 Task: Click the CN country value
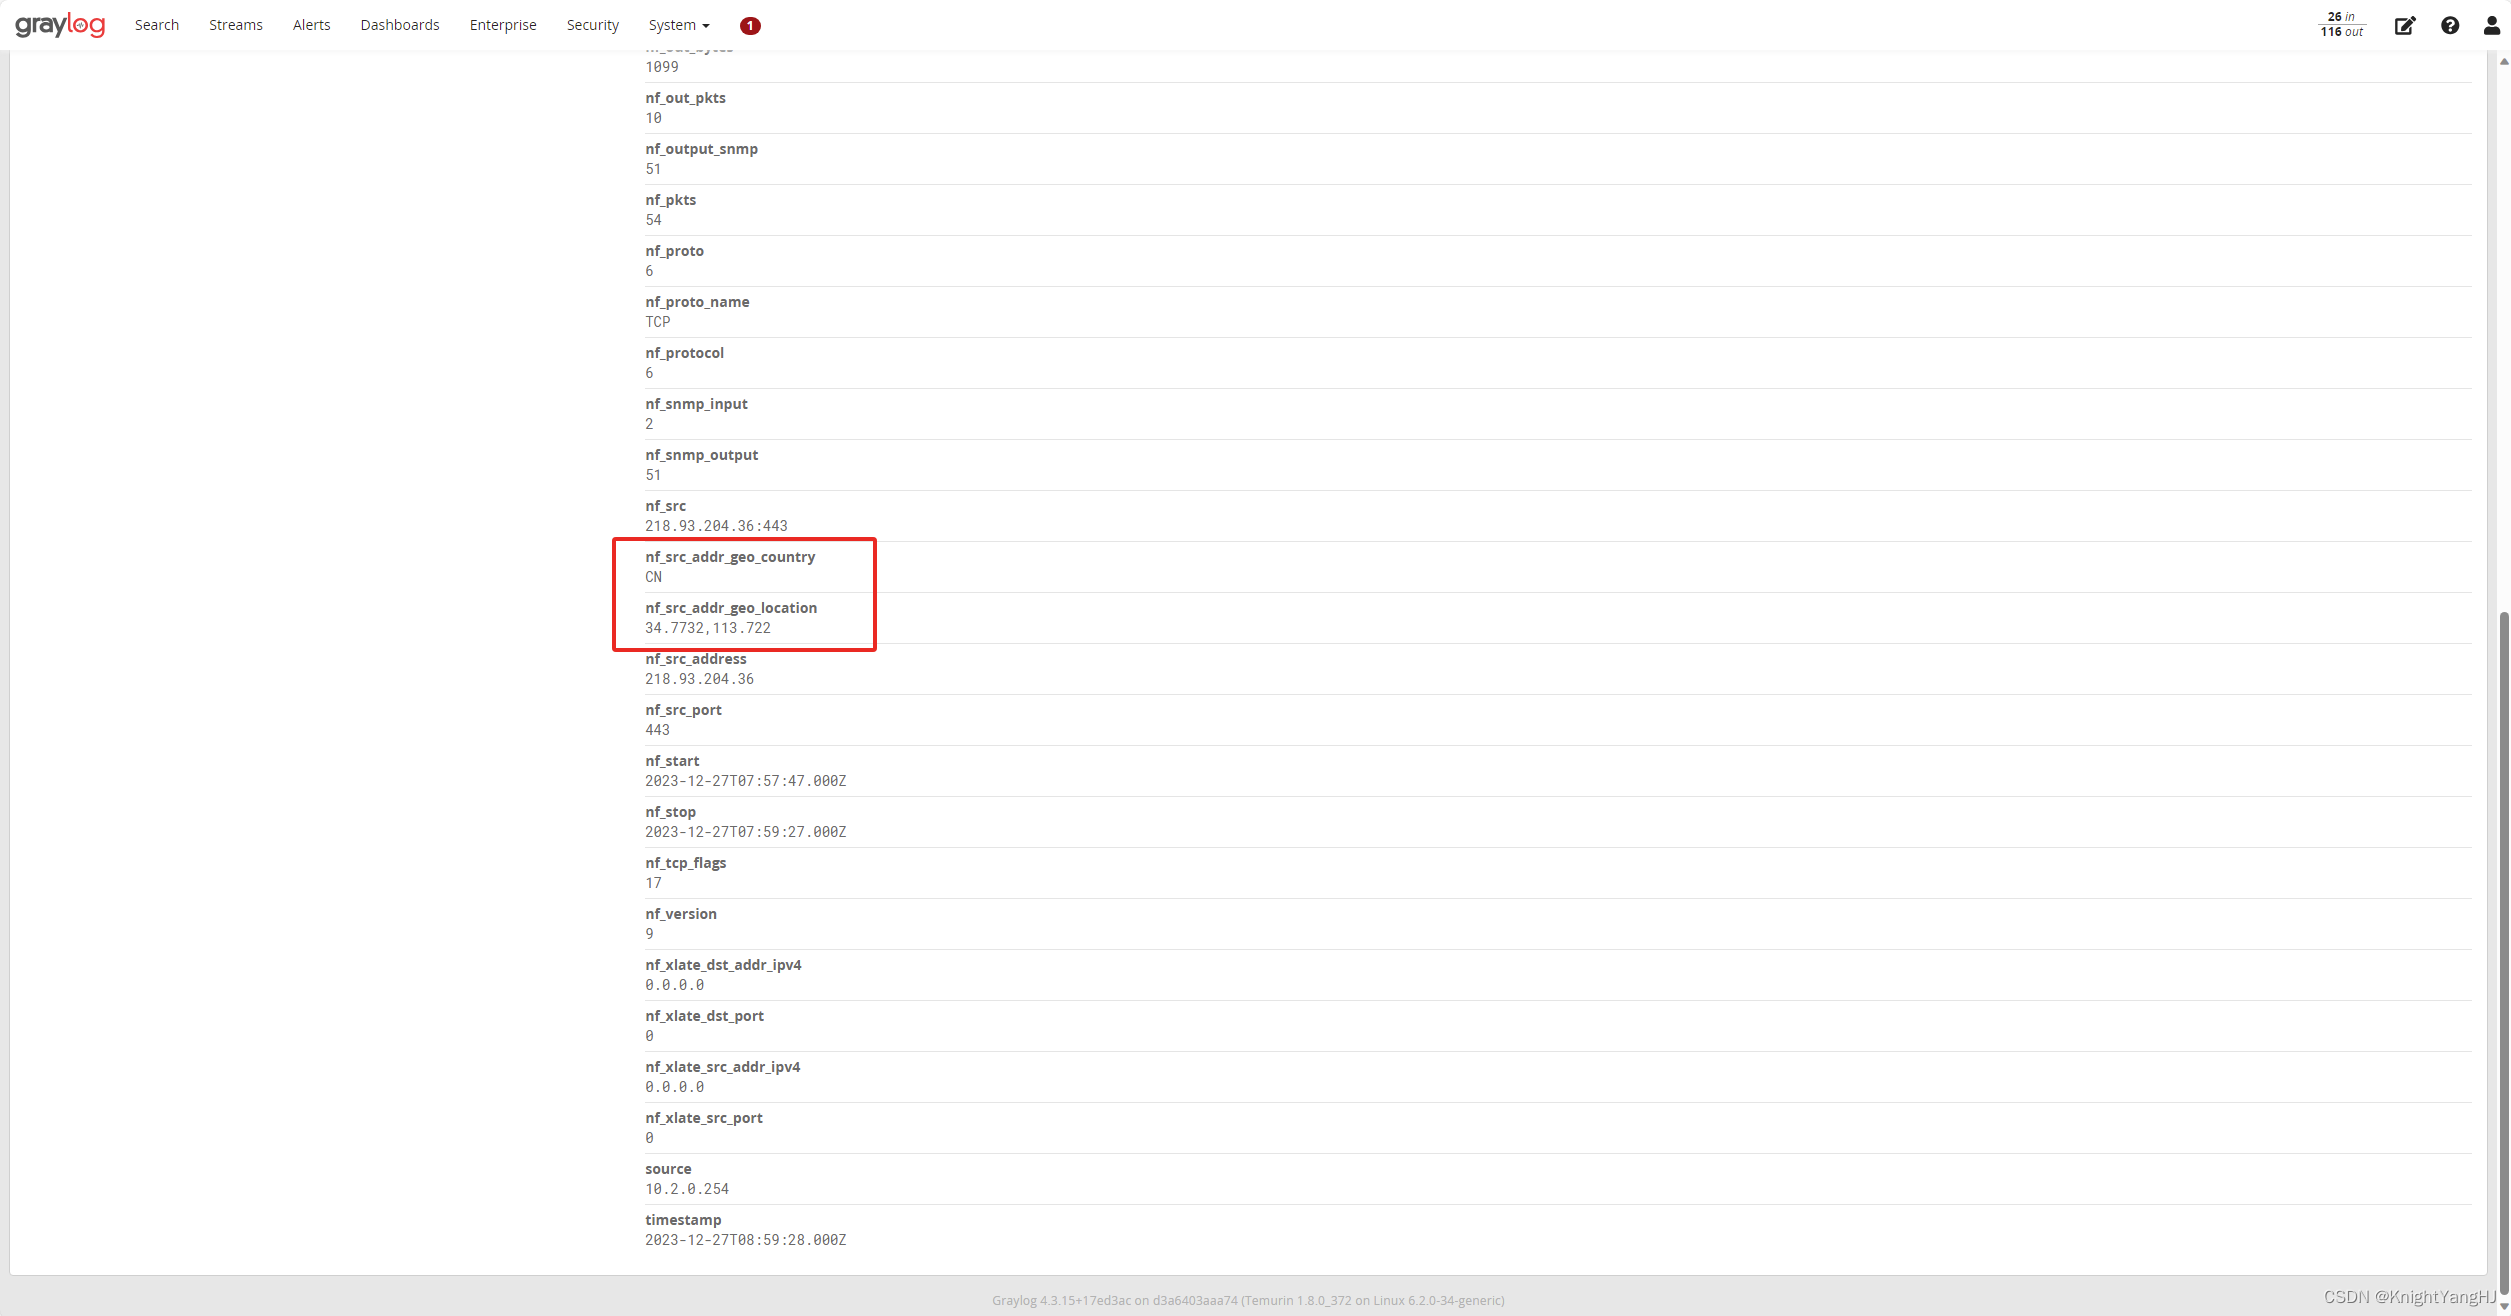[653, 577]
